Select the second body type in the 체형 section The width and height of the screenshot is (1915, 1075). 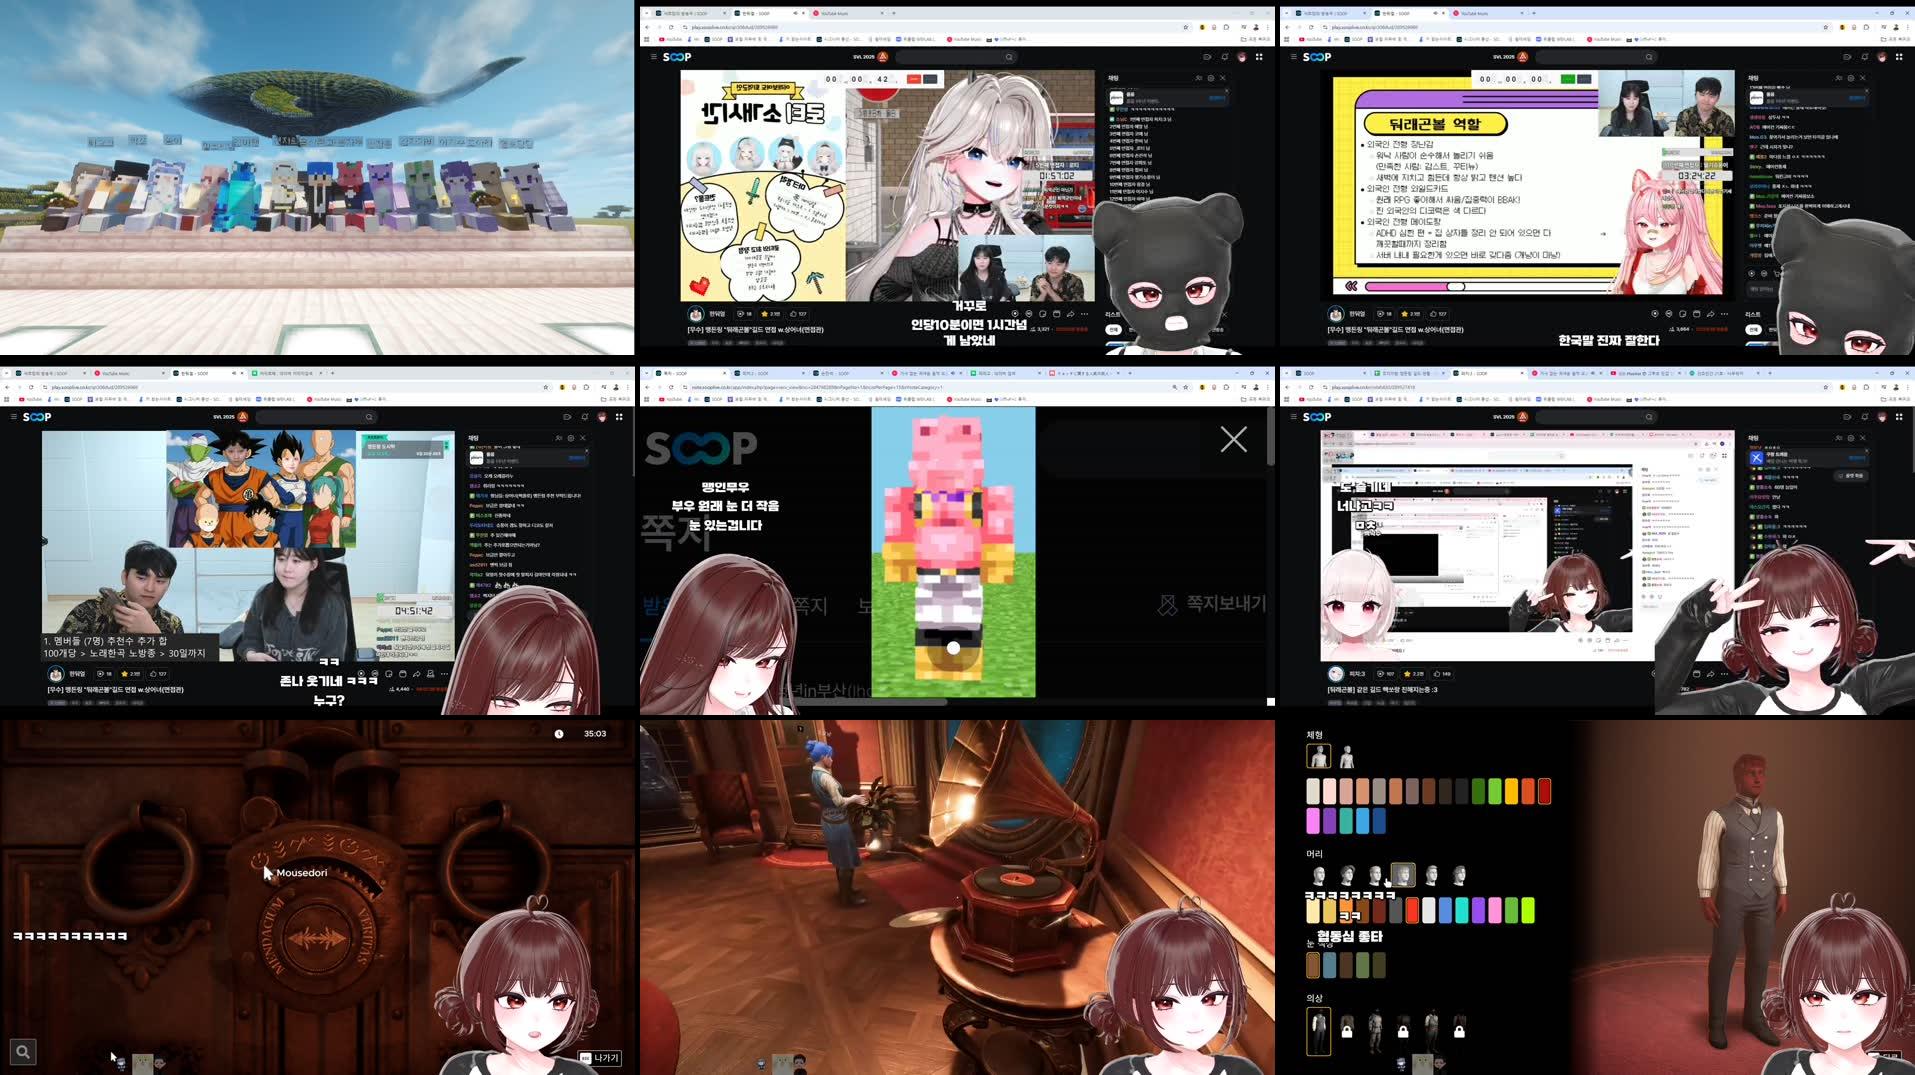coord(1345,756)
